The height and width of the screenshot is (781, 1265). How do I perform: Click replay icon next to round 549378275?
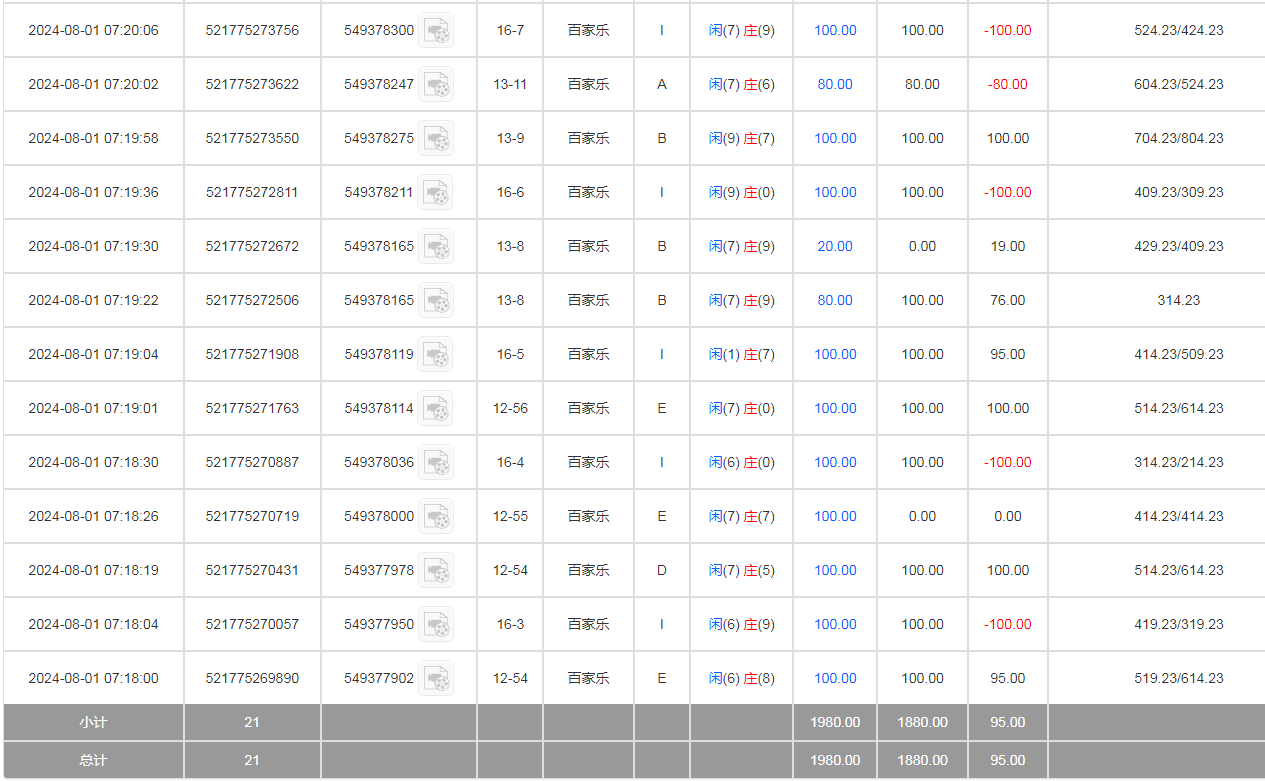point(436,139)
